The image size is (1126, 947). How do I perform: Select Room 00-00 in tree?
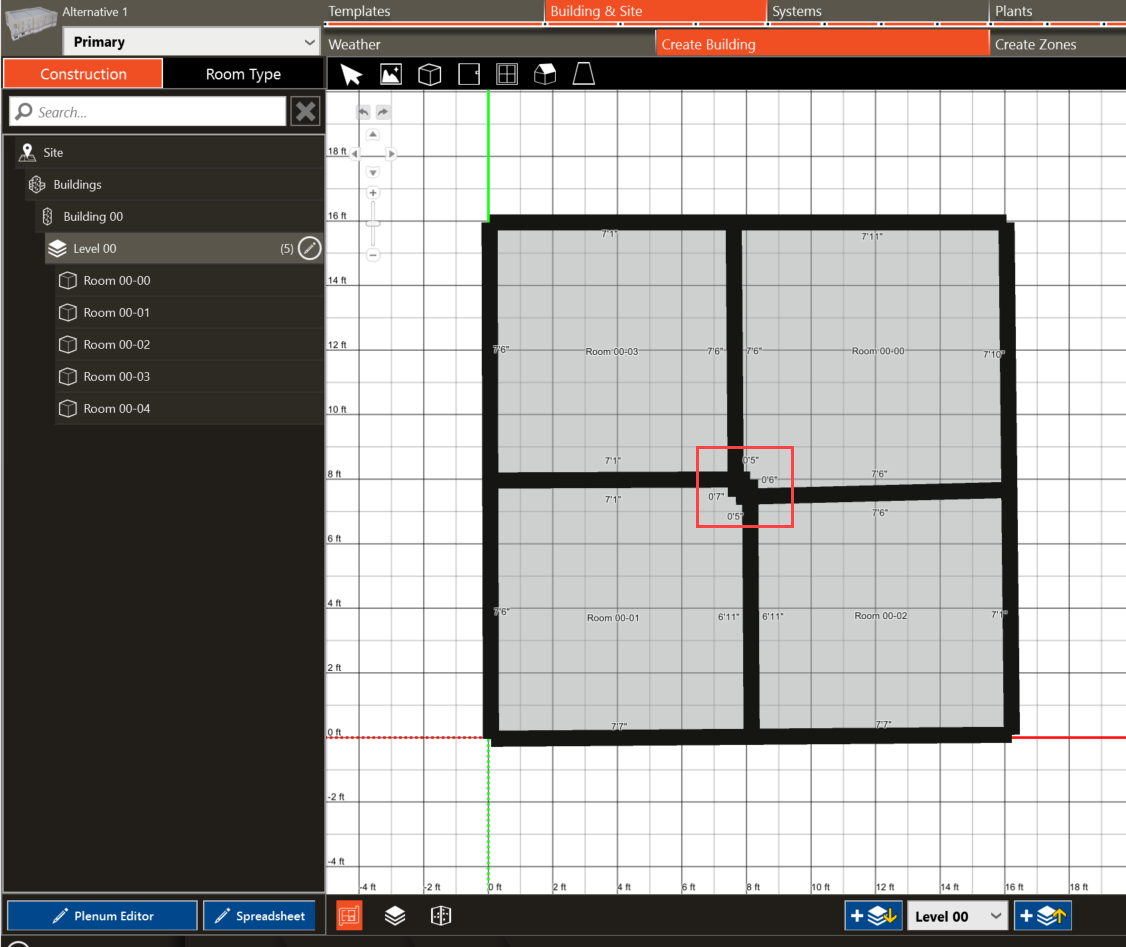[x=190, y=281]
